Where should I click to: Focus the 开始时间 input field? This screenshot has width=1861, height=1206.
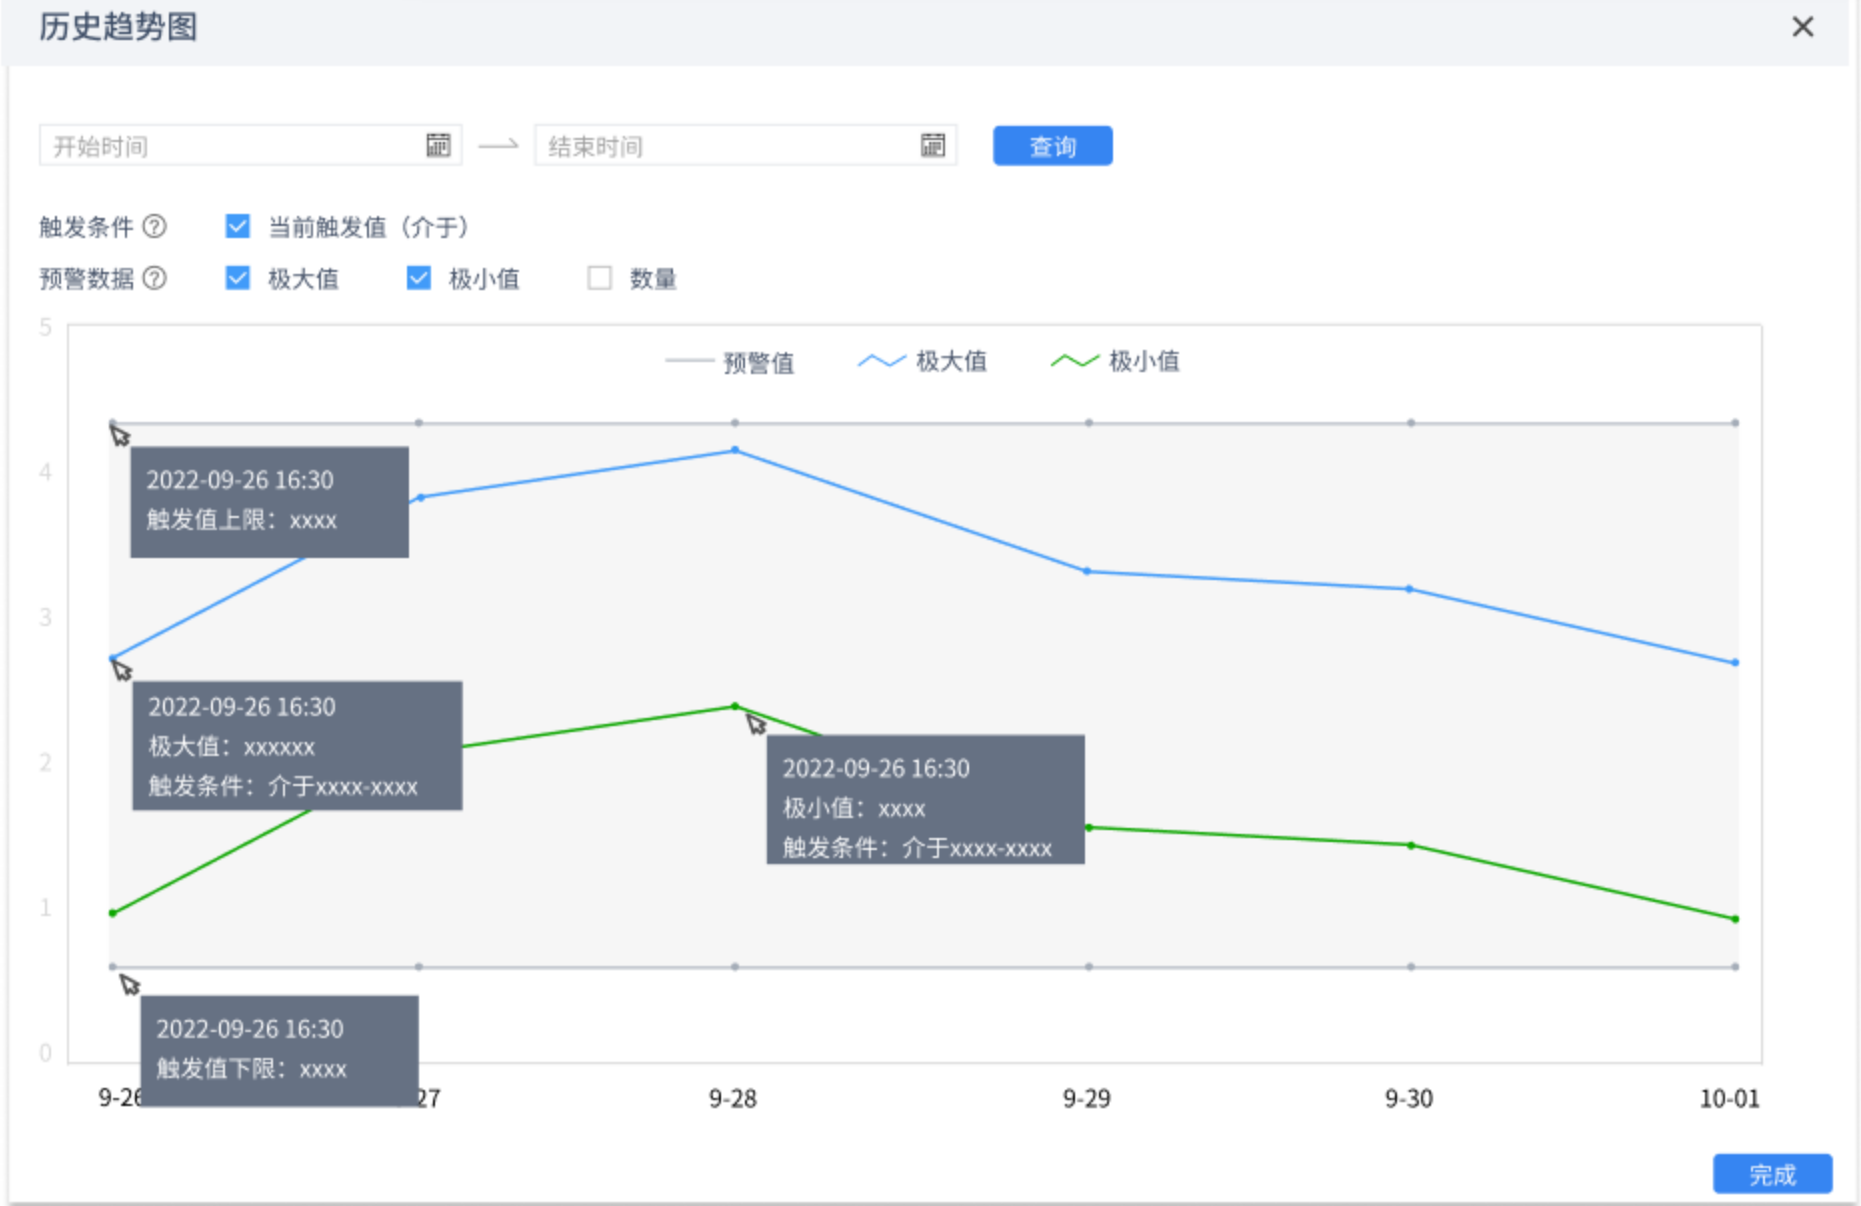click(230, 146)
